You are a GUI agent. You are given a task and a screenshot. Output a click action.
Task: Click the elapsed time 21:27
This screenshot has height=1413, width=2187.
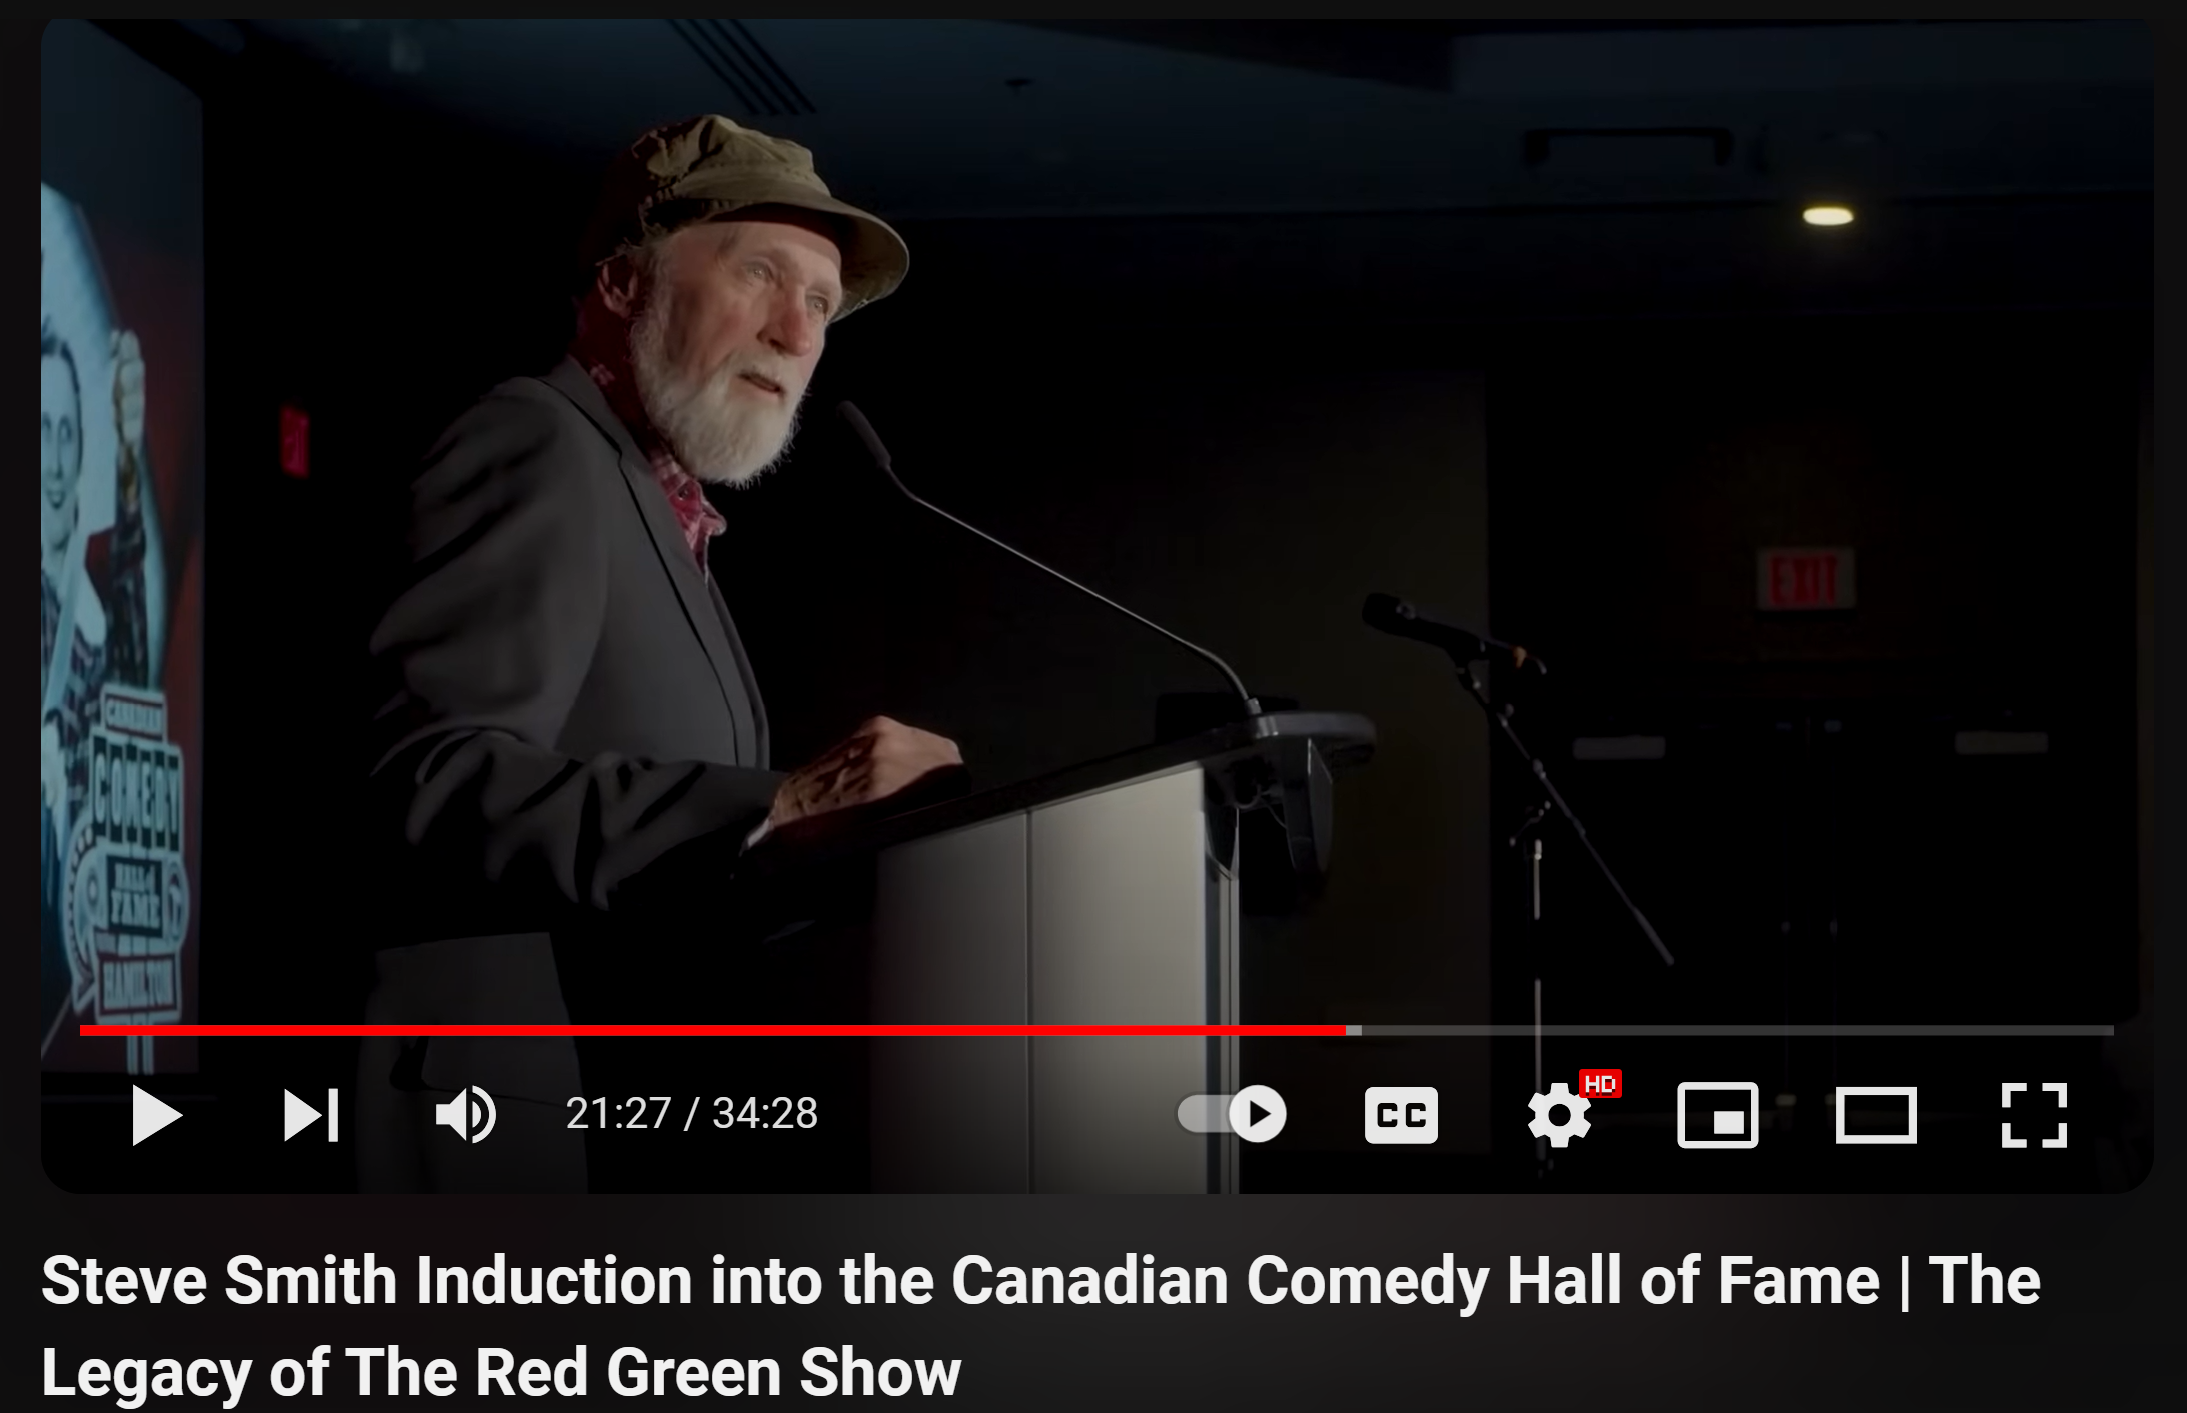coord(618,1114)
